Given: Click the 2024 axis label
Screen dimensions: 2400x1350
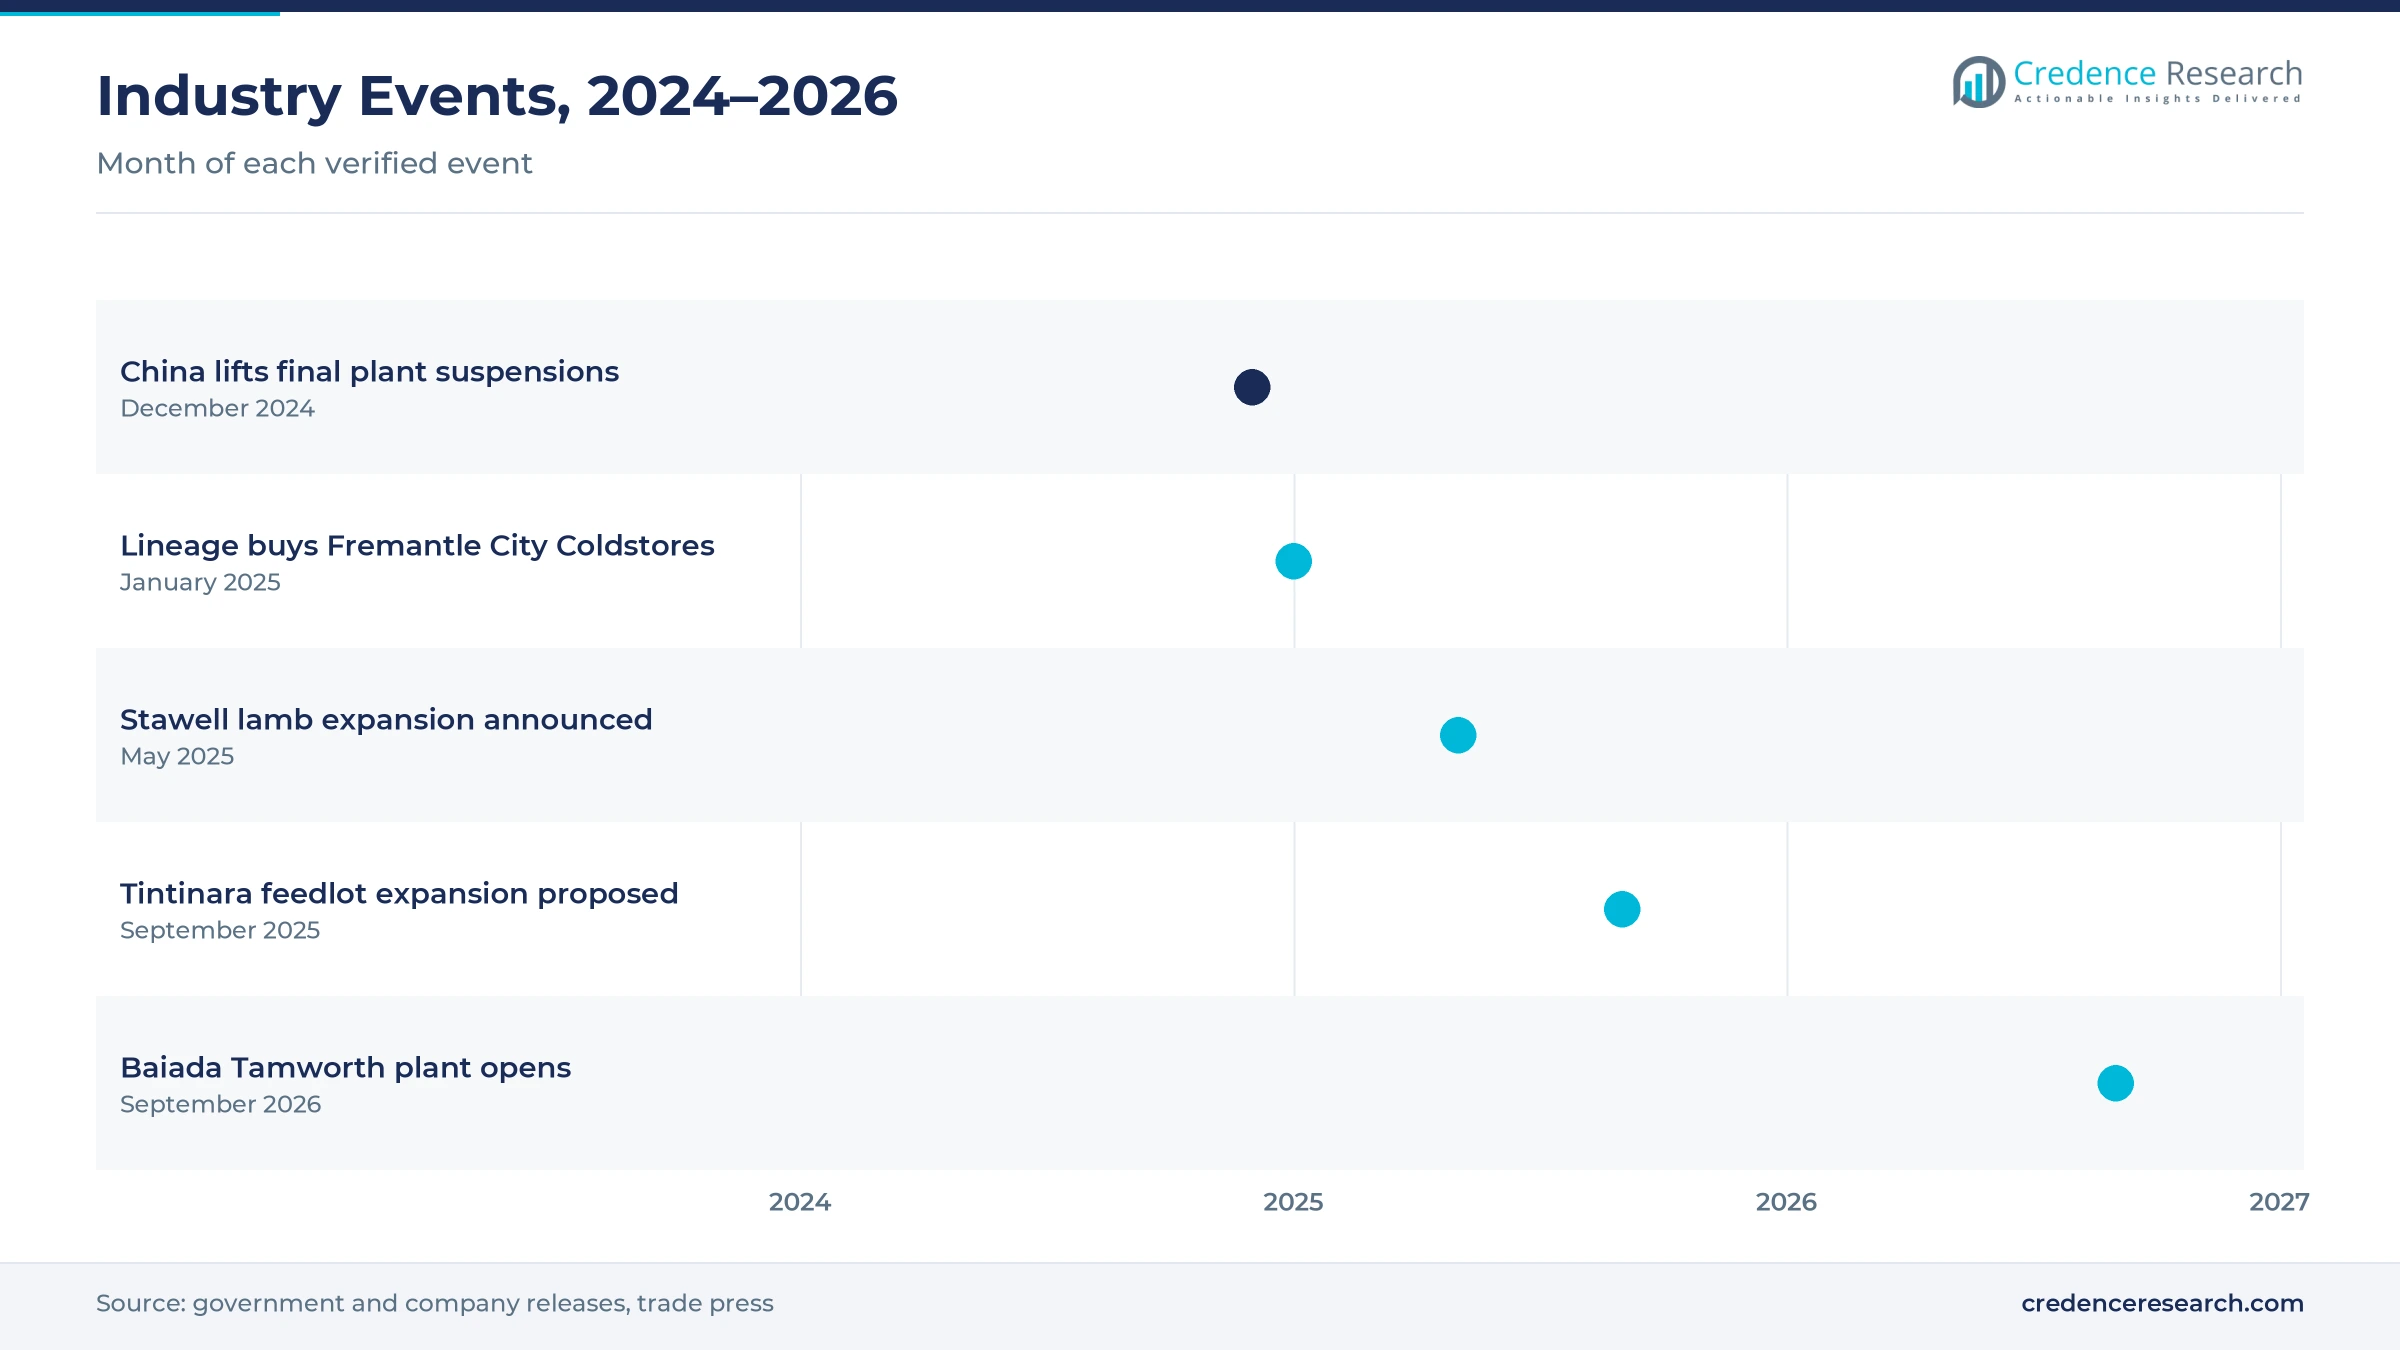Looking at the screenshot, I should tap(800, 1202).
